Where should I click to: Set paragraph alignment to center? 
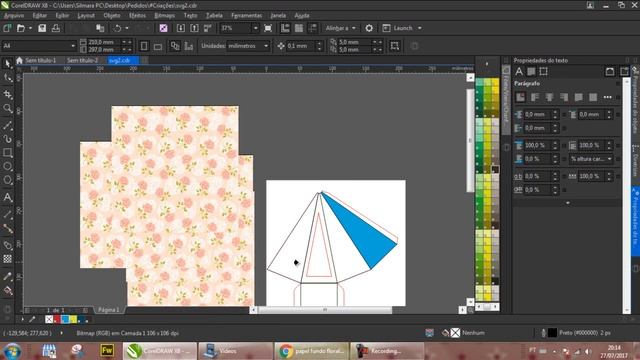coord(549,97)
